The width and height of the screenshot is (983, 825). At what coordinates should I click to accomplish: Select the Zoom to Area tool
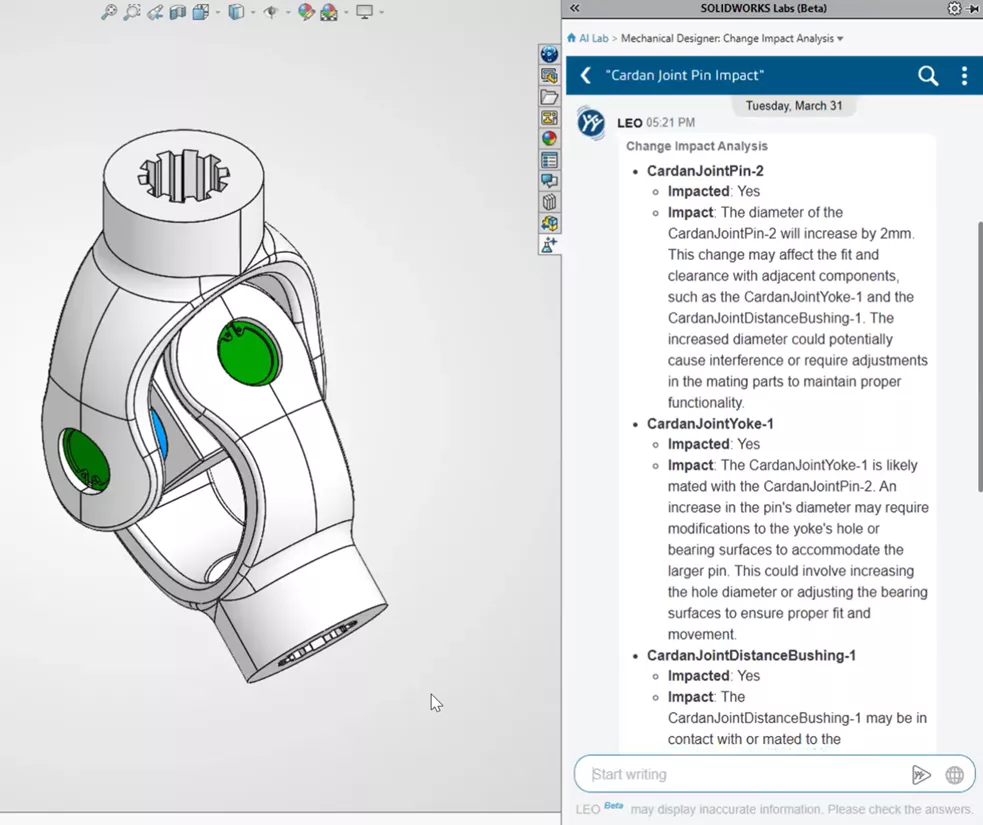132,12
